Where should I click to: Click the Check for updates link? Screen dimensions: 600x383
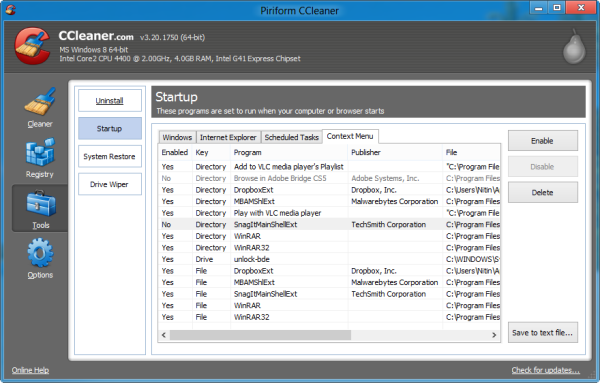546,370
